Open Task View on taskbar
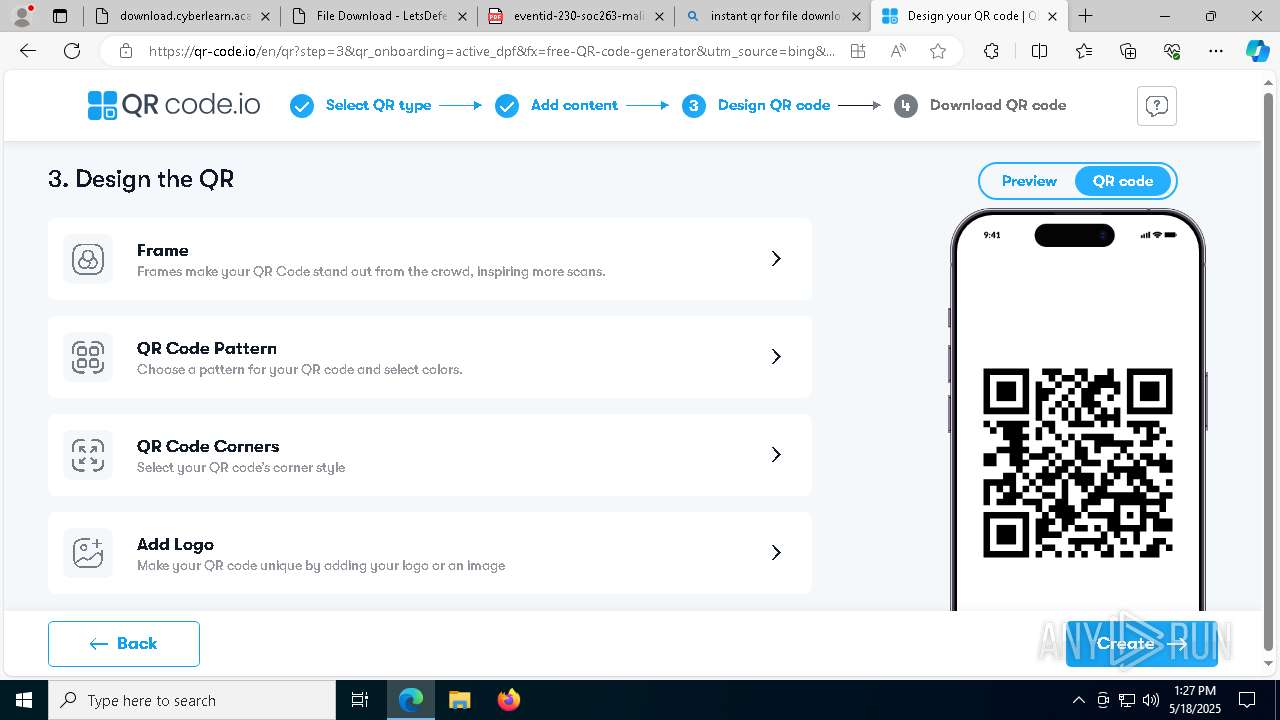The height and width of the screenshot is (720, 1280). point(360,700)
